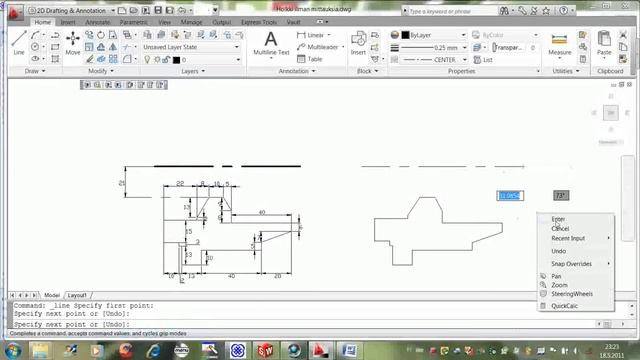640x360 pixels.
Task: Click the Multileader tool
Action: click(318, 47)
